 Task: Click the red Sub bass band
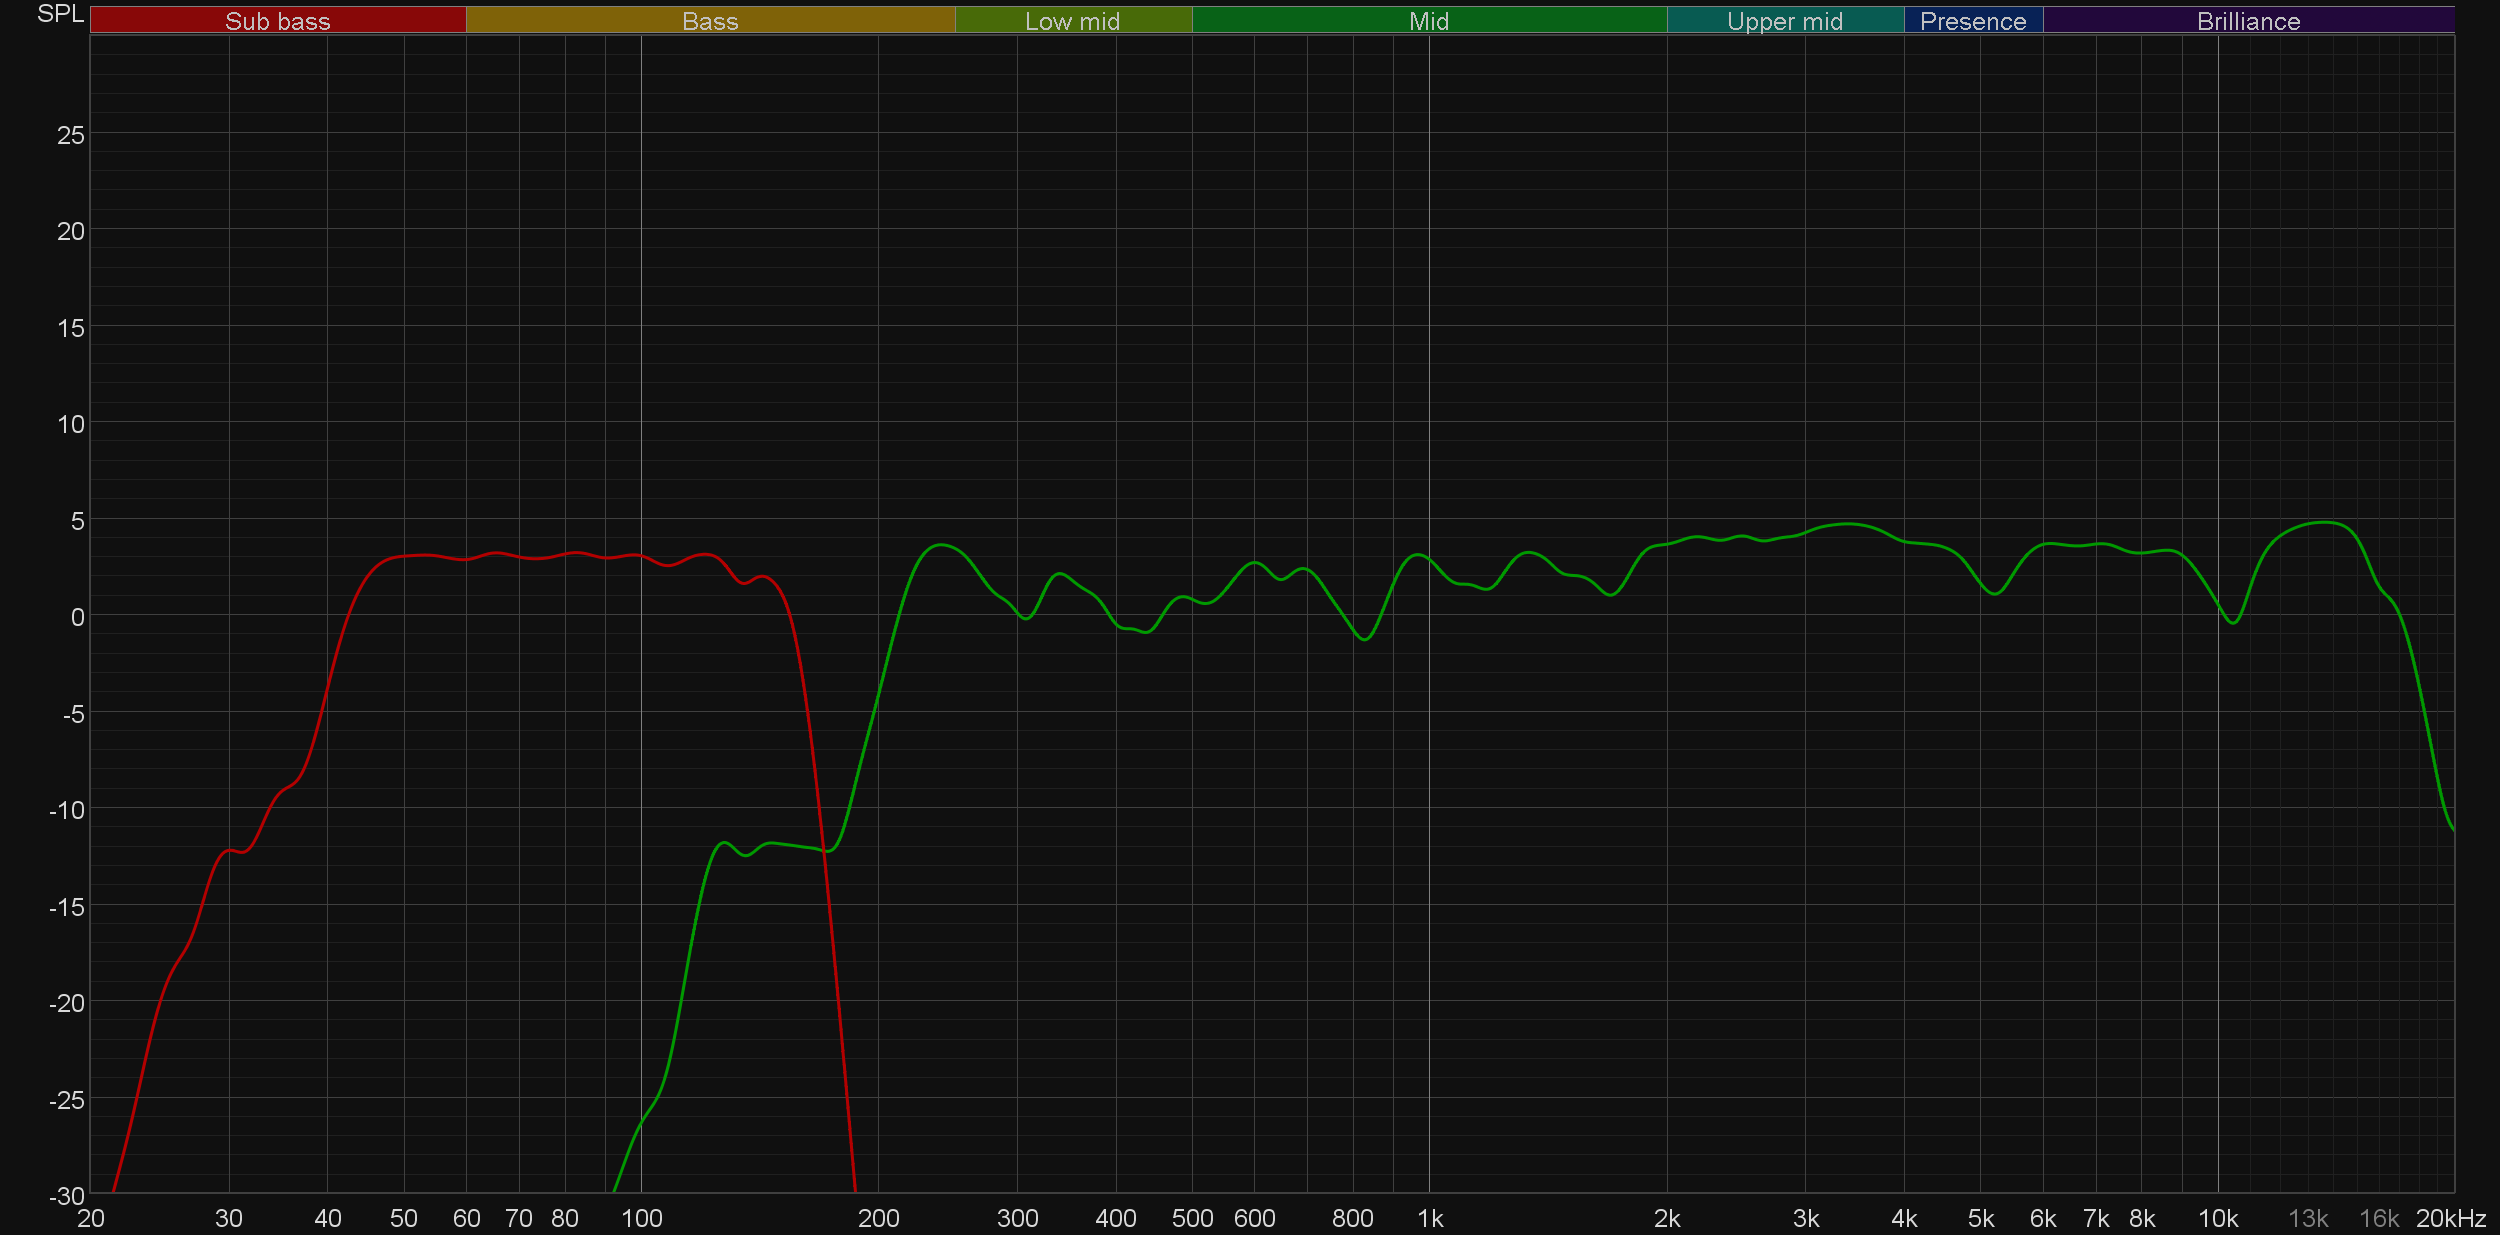click(277, 20)
